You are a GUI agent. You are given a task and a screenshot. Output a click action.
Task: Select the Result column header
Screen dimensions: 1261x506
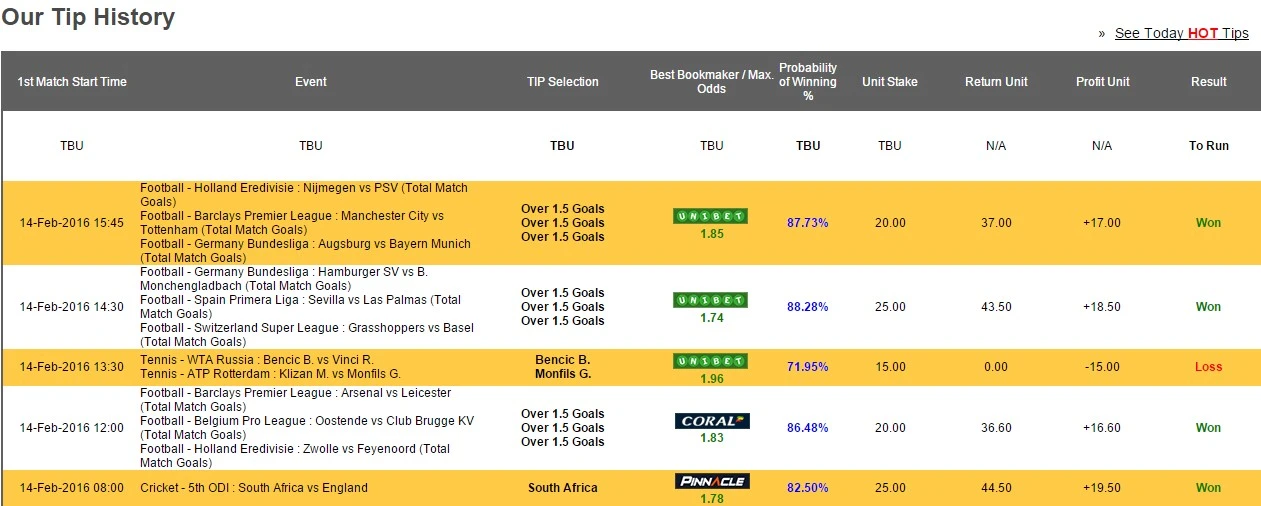(x=1208, y=82)
